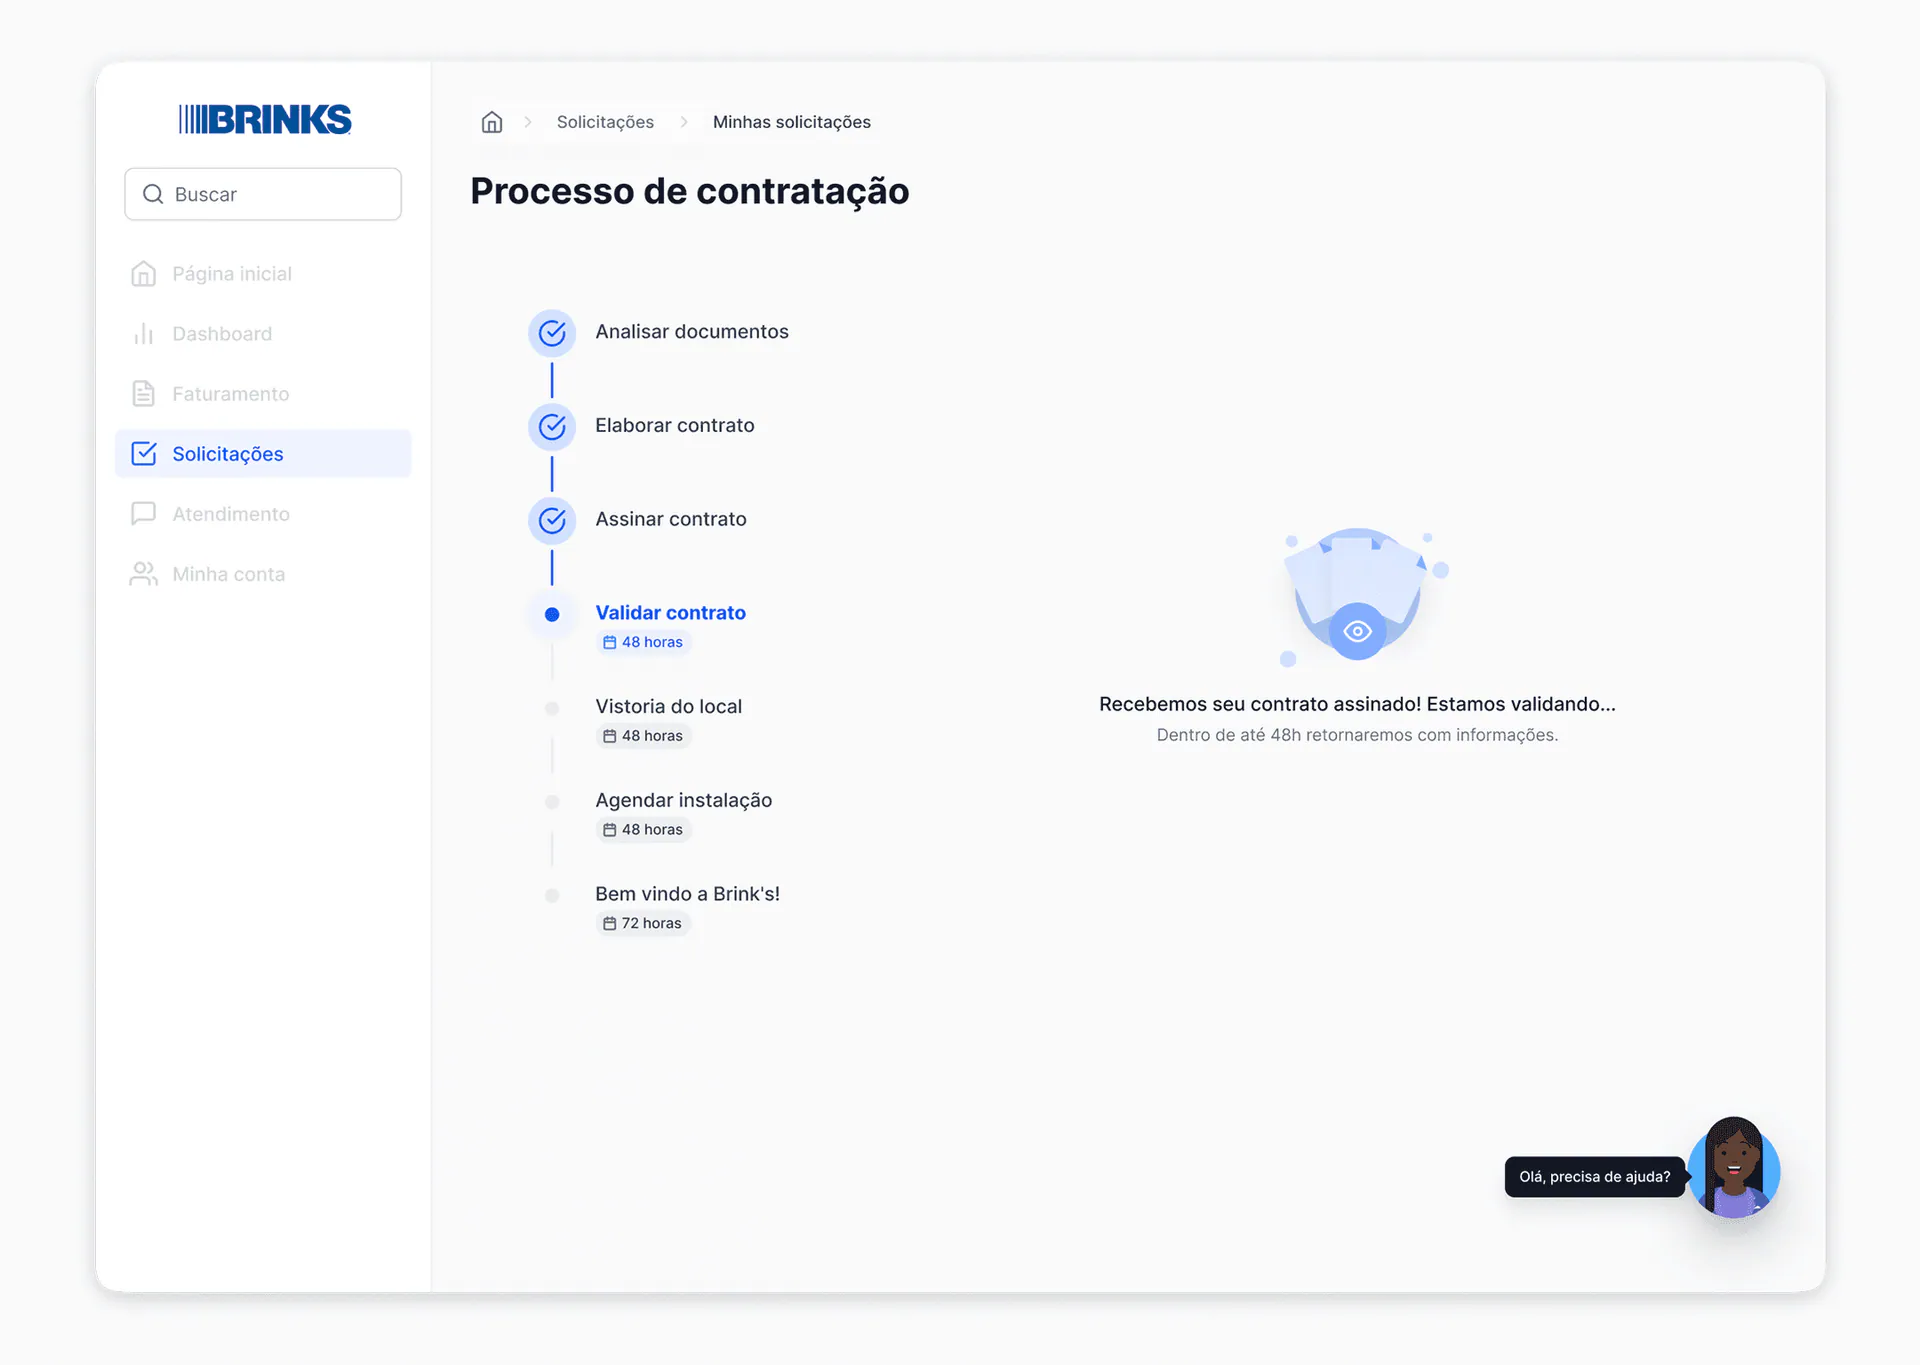Focus the Buscar search field
The width and height of the screenshot is (1920, 1365).
(263, 194)
